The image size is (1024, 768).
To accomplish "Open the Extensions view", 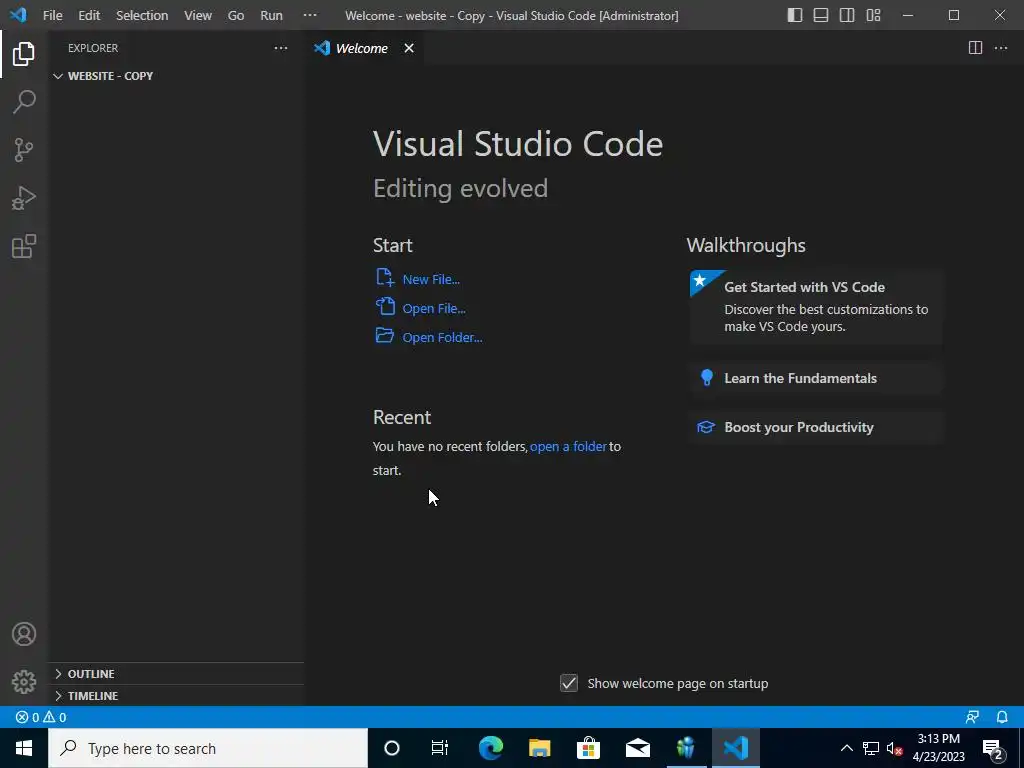I will 24,246.
